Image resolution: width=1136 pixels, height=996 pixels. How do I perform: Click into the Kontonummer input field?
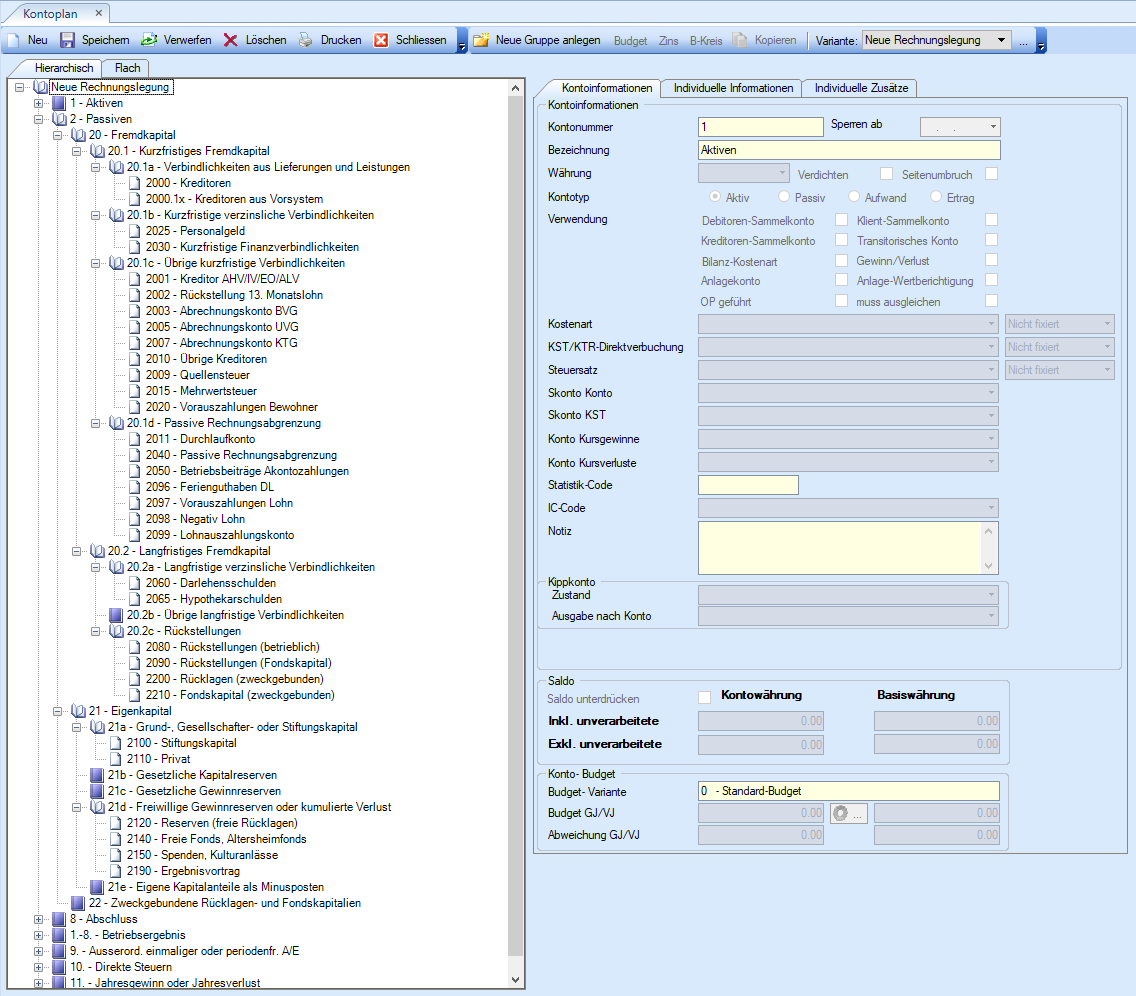click(x=761, y=127)
